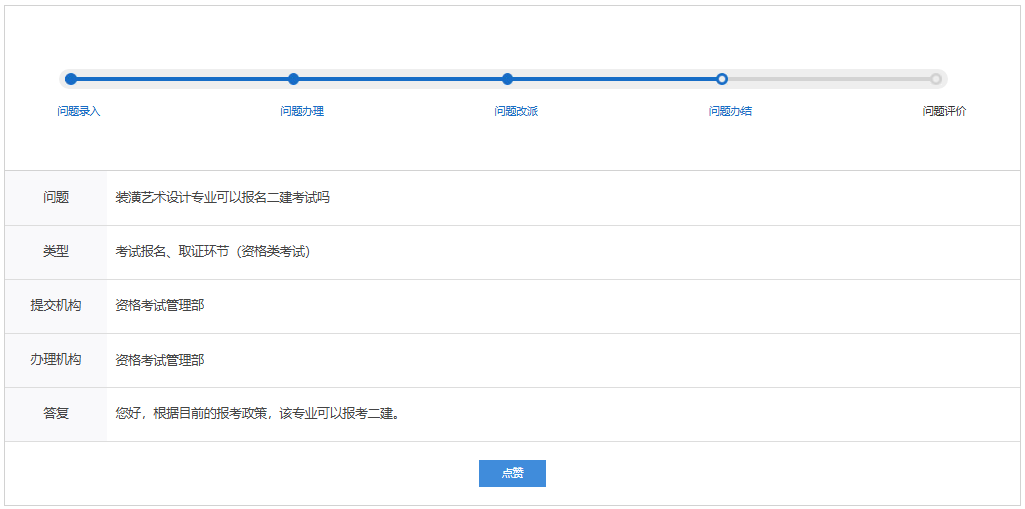The width and height of the screenshot is (1025, 509).
Task: Select the 问题改派 step label text
Action: click(516, 111)
